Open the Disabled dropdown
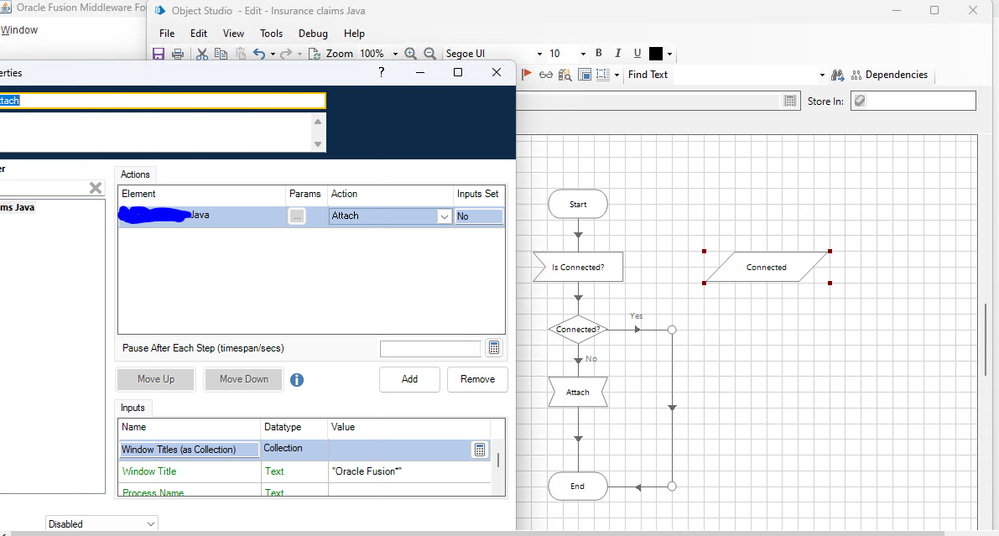Screen dimensions: 999x536 click(151, 524)
